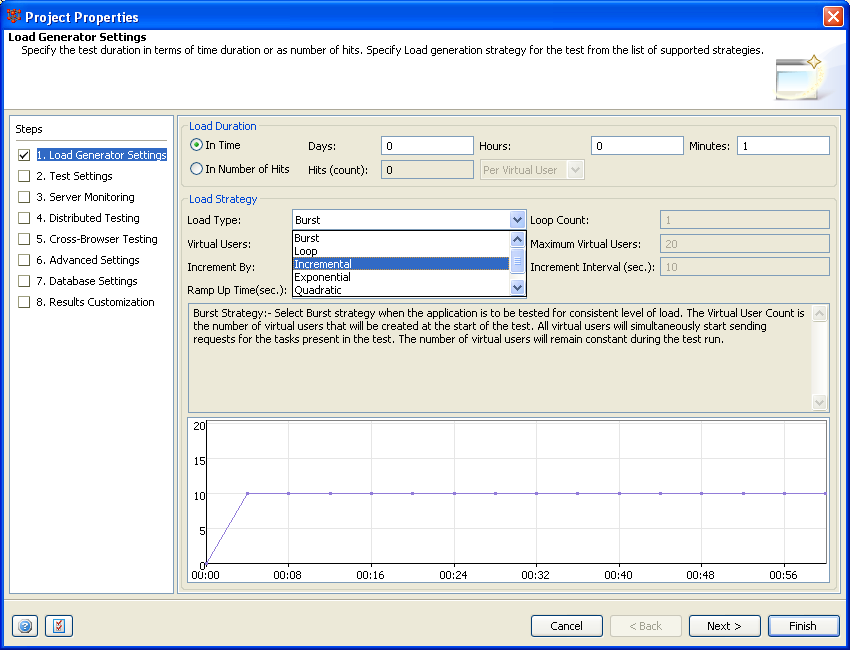Screen dimensions: 850x650
Task: Check the Results Customization step checkbox
Action: [x=24, y=302]
